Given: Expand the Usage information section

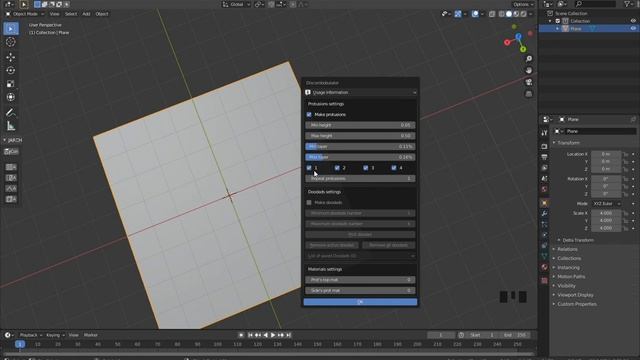Looking at the screenshot, I should pos(360,93).
